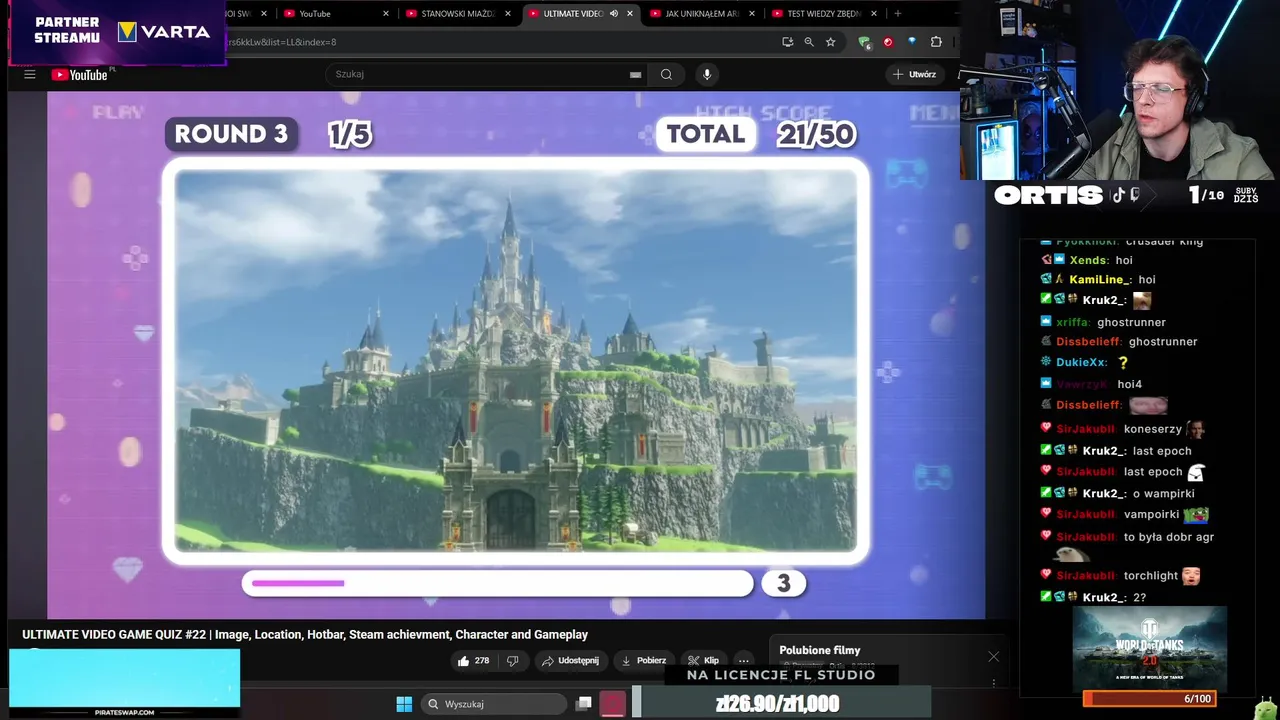Screen dimensions: 1280x720
Task: Open the YouTube hamburger guide menu
Action: pos(29,74)
